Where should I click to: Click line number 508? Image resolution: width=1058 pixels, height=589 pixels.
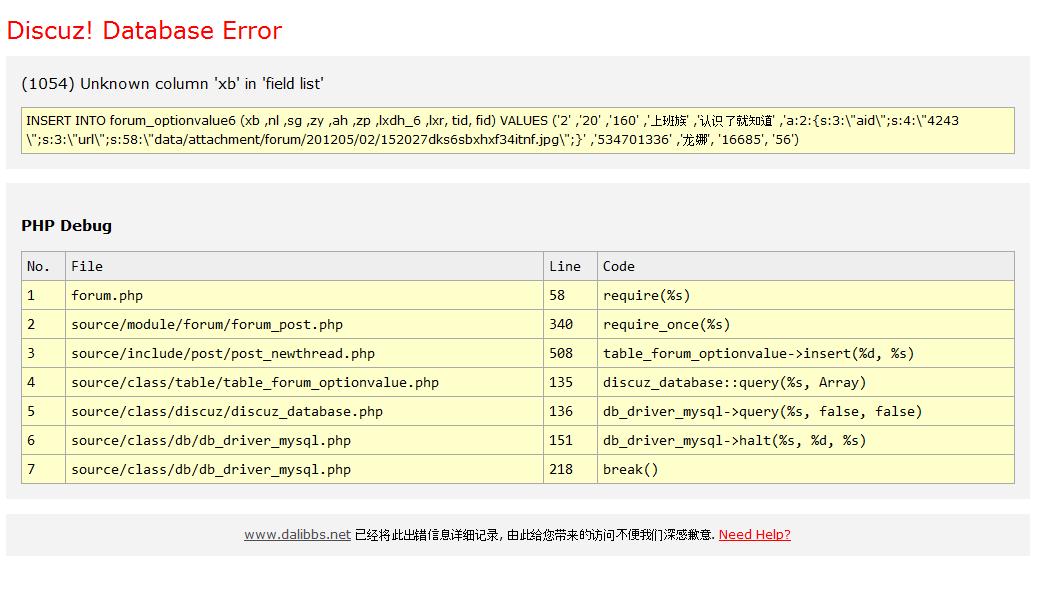[570, 354]
